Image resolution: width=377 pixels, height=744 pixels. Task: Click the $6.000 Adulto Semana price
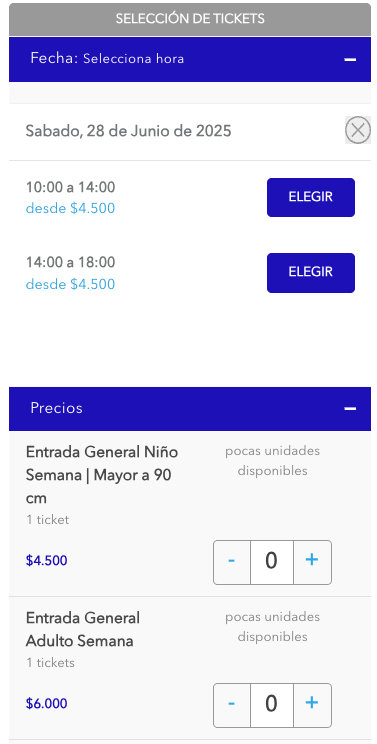click(x=46, y=704)
